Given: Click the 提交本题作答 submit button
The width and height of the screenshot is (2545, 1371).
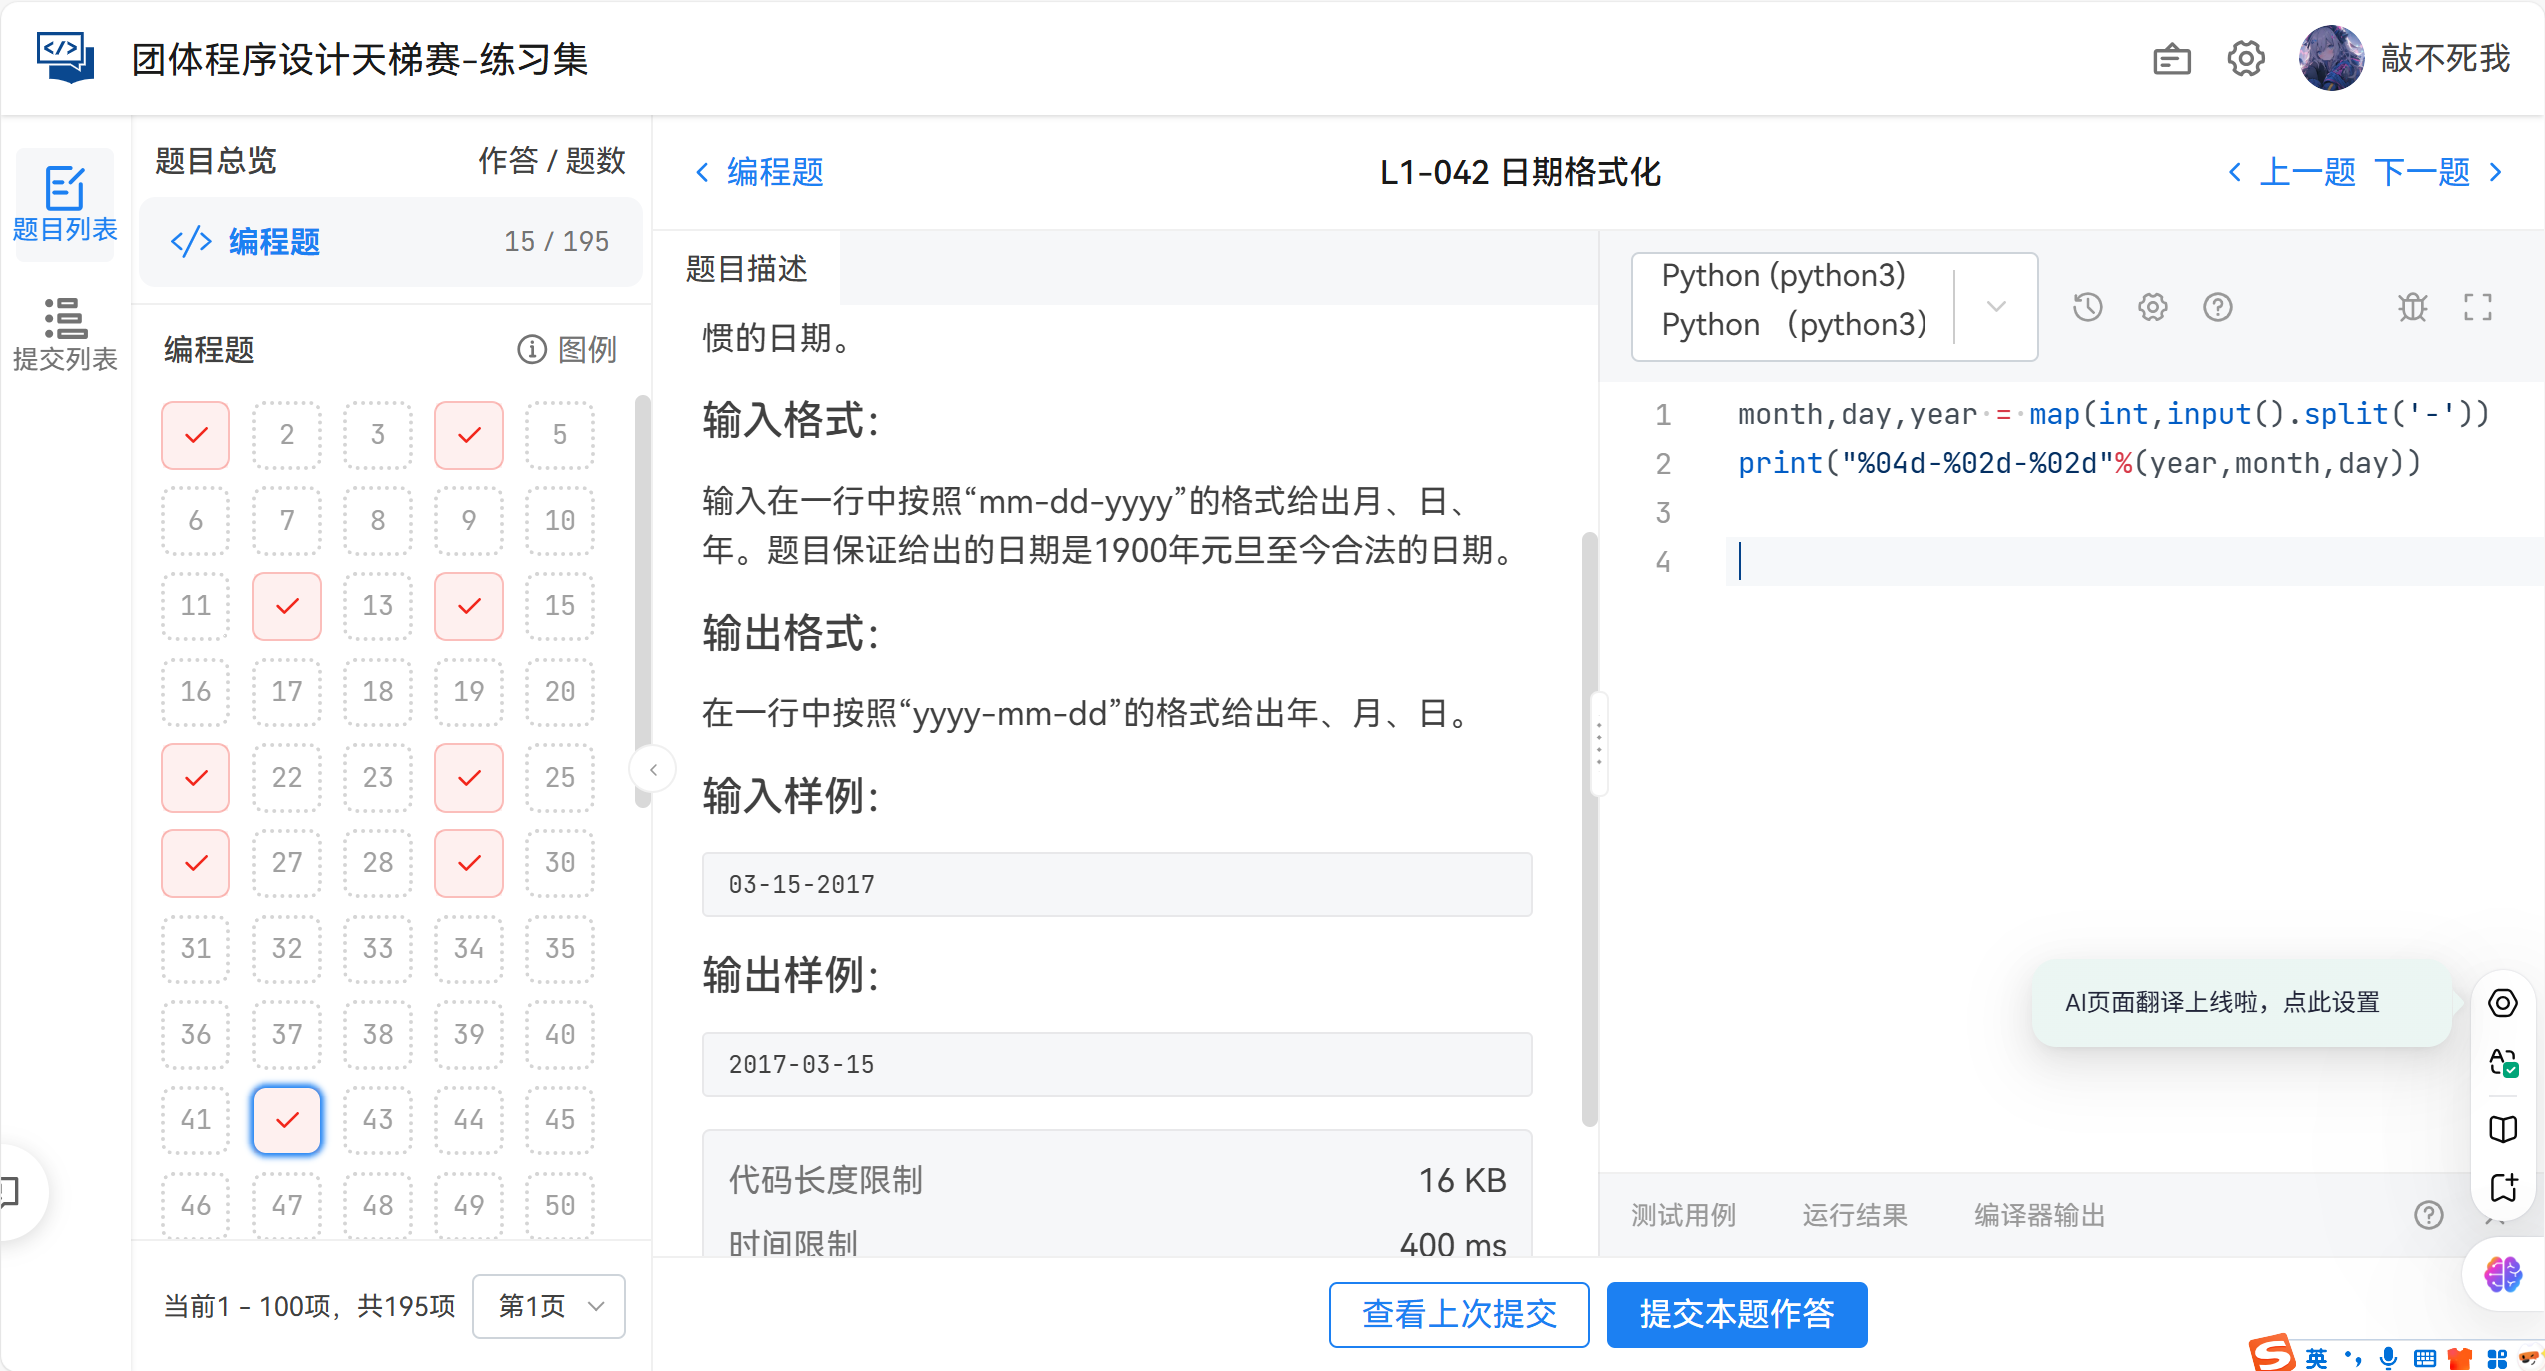Looking at the screenshot, I should tap(1737, 1315).
